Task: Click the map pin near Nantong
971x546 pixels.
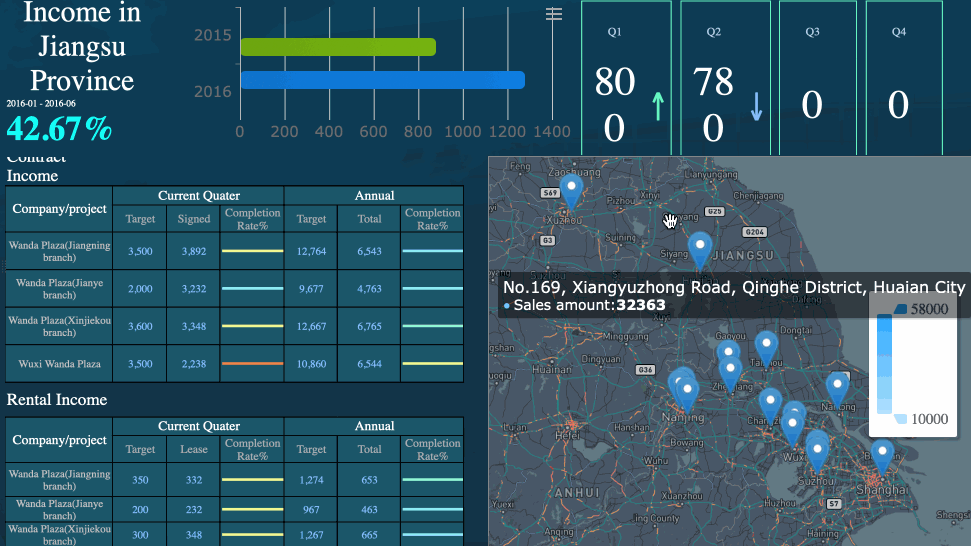Action: (x=837, y=391)
